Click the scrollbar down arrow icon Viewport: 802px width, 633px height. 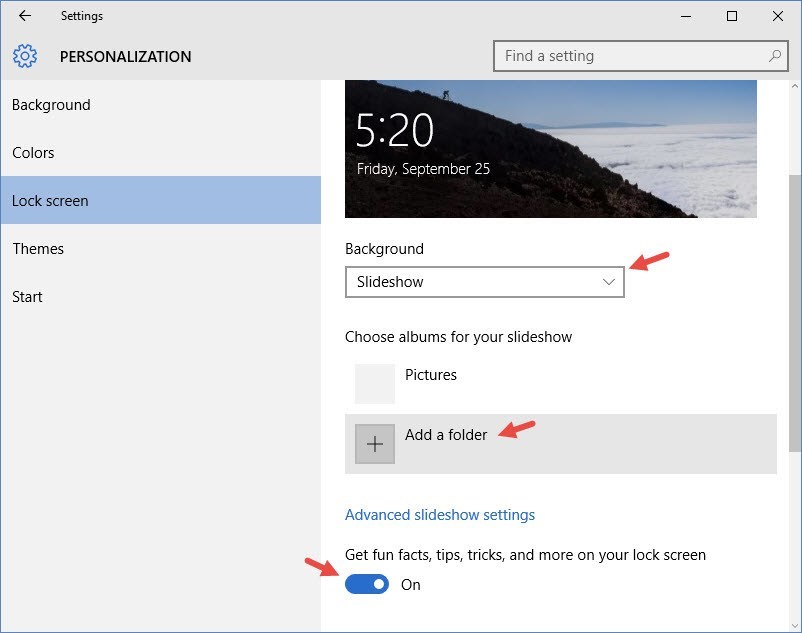point(794,624)
